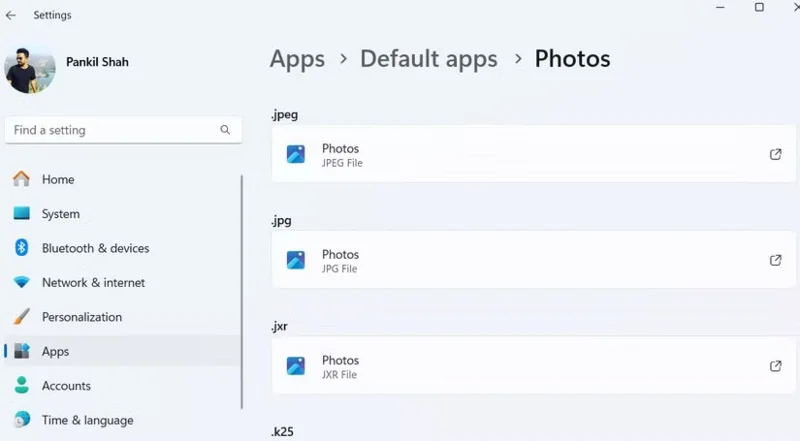Go to System settings

coord(60,214)
